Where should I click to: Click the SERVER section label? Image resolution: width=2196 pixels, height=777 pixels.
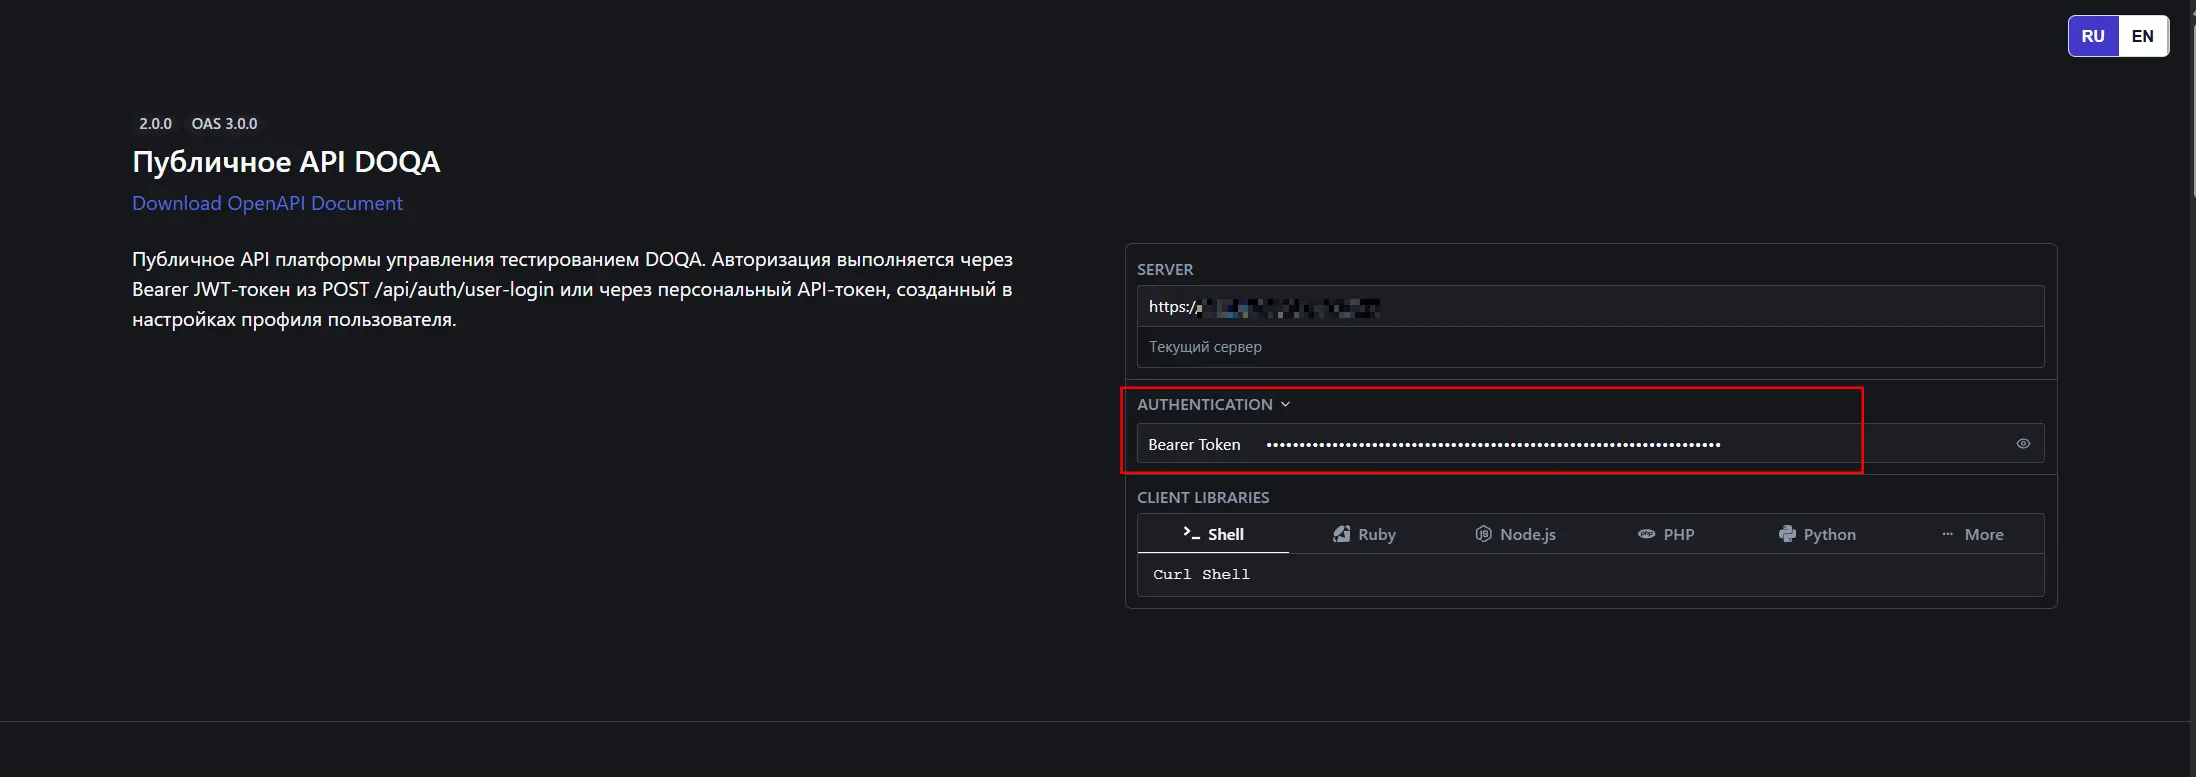click(1165, 270)
